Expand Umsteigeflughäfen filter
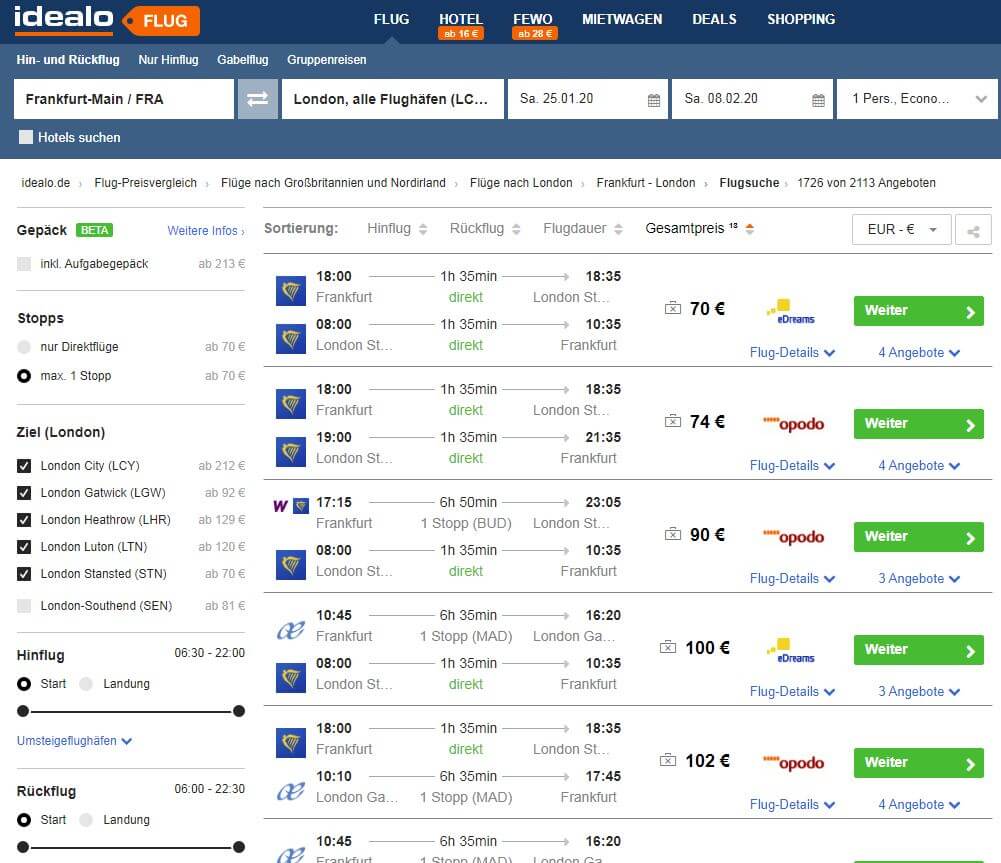Screen dimensions: 1001x863 74,741
